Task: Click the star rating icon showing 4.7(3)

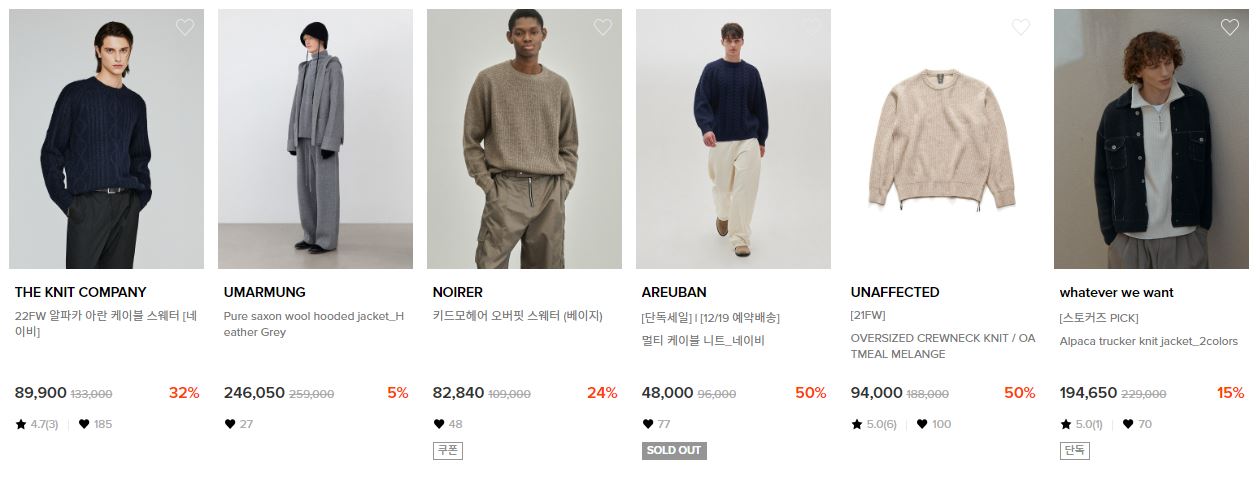Action: click(x=21, y=424)
